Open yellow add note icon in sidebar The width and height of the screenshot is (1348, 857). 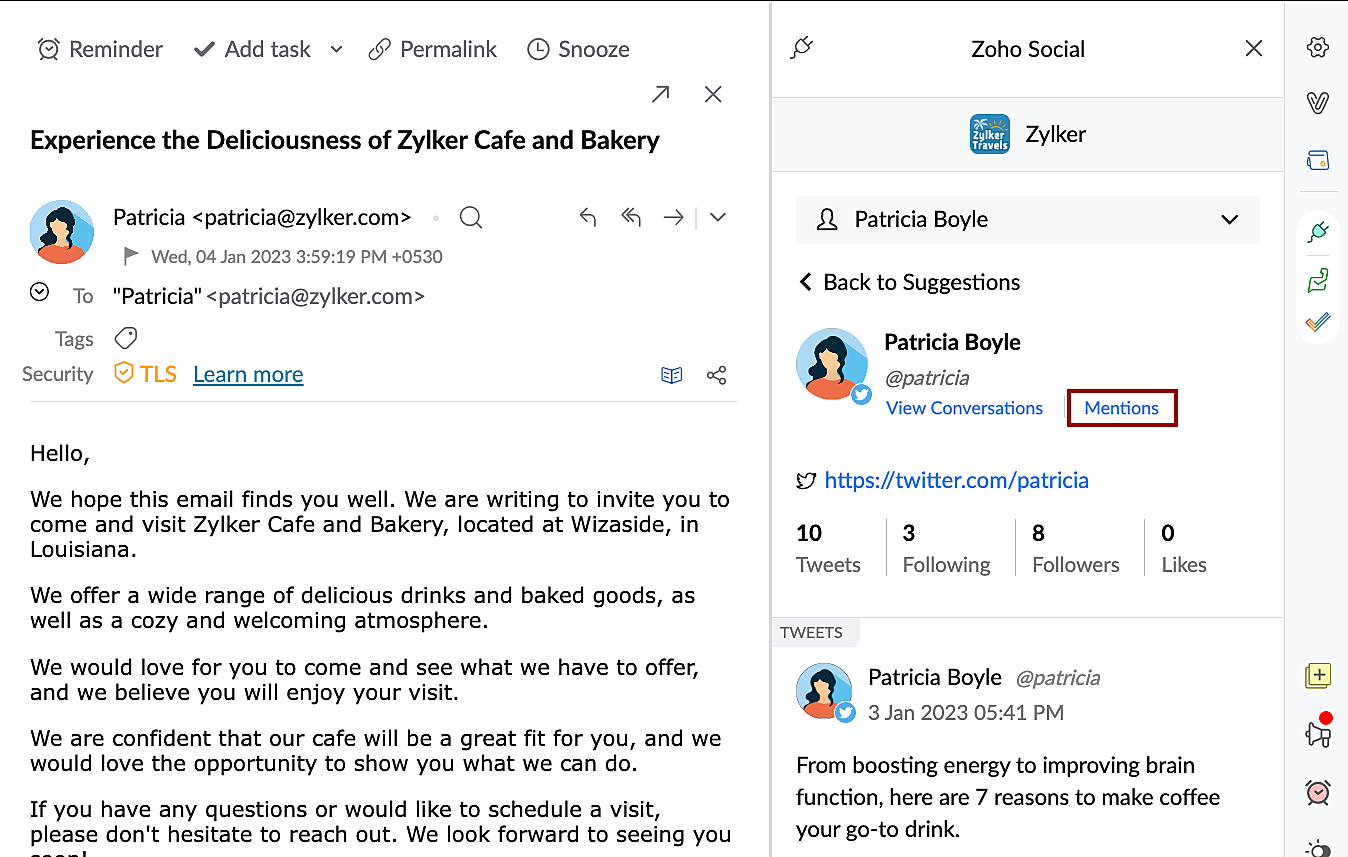1318,676
